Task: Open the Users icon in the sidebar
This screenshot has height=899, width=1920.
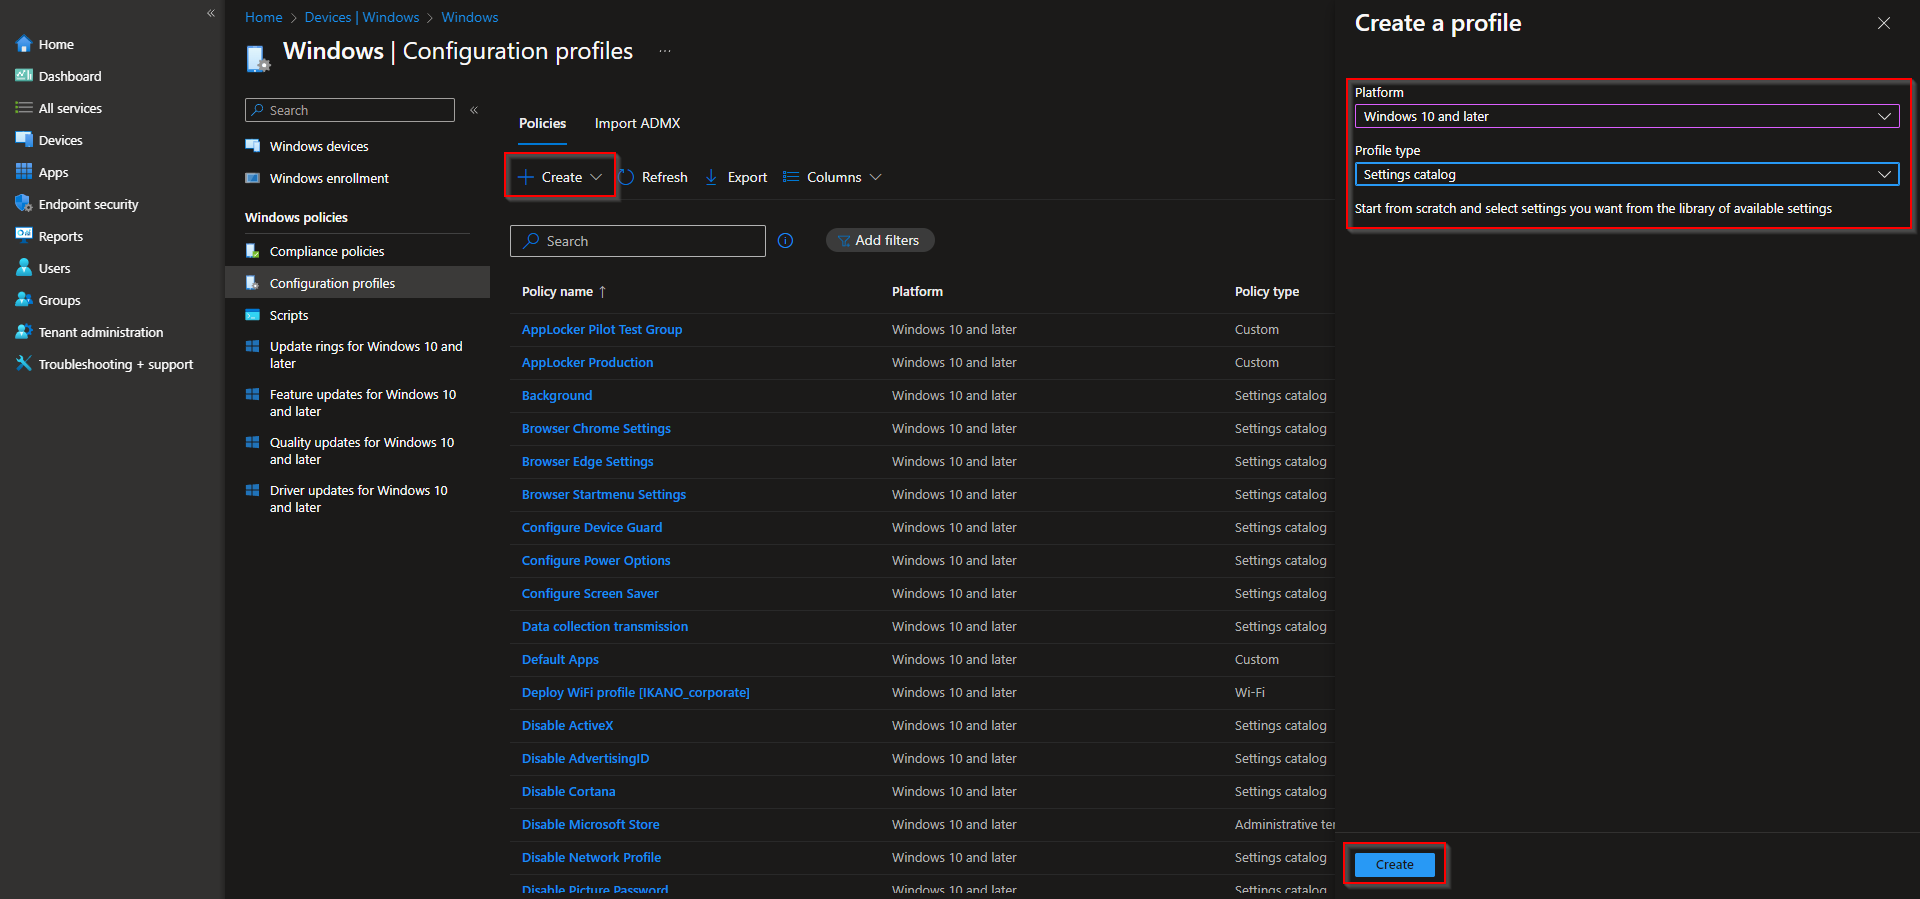Action: click(x=24, y=268)
